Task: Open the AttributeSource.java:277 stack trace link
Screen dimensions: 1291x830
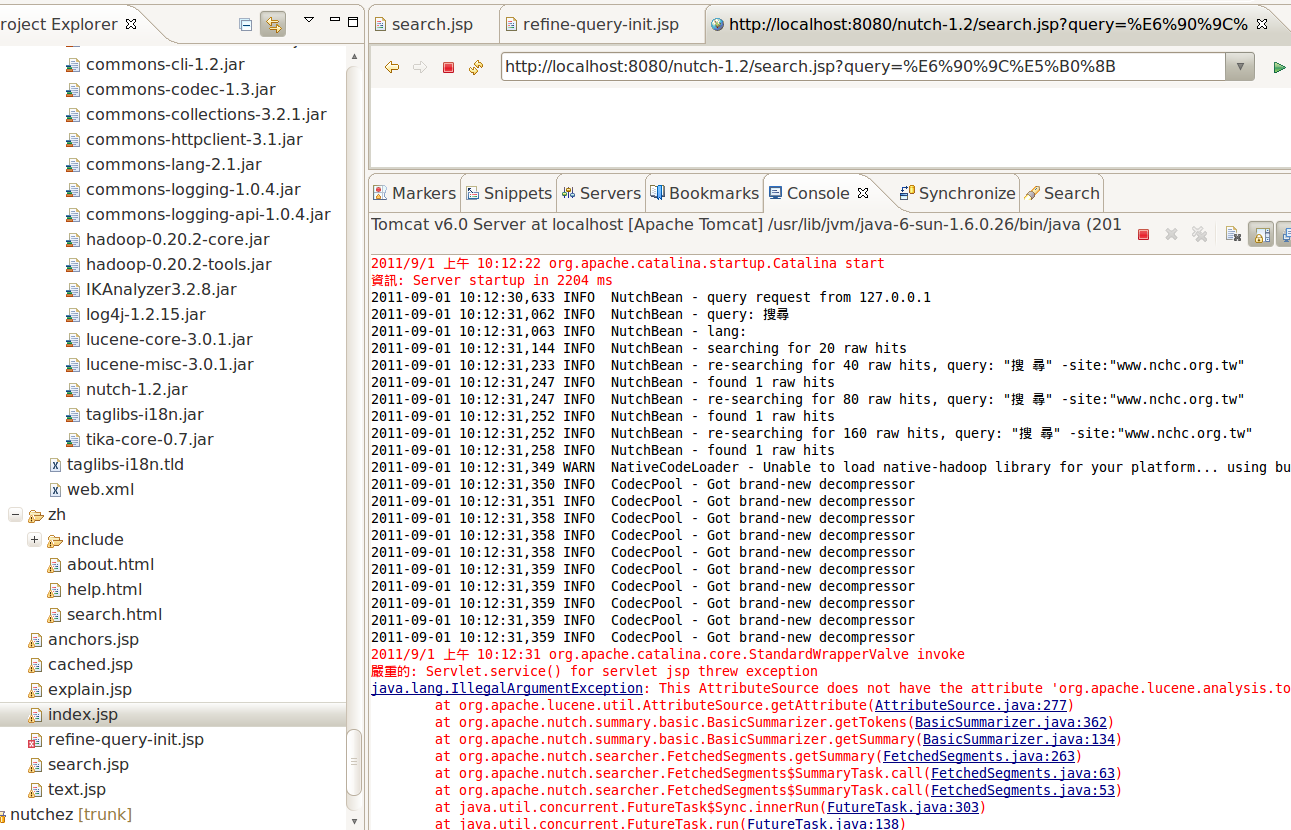Action: (x=971, y=705)
